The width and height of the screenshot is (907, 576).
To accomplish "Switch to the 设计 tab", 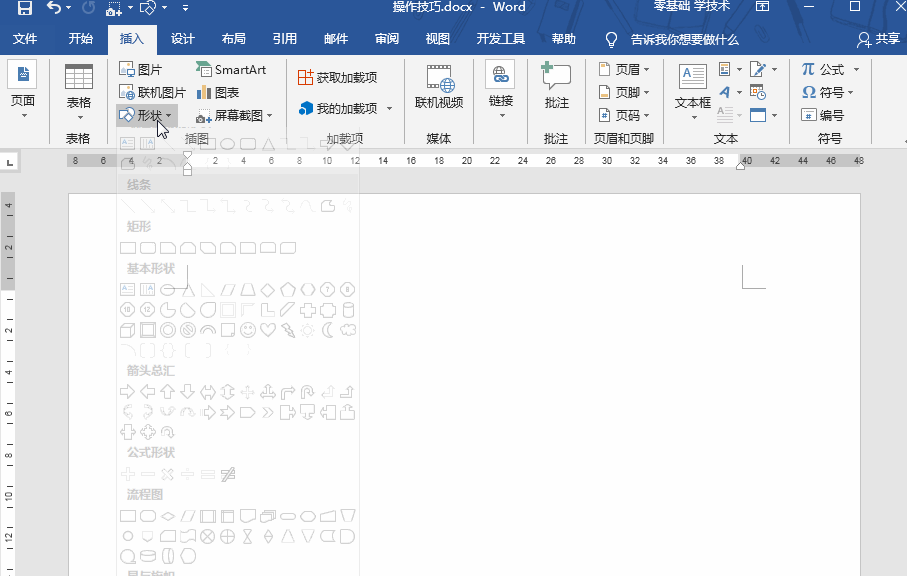I will (183, 39).
